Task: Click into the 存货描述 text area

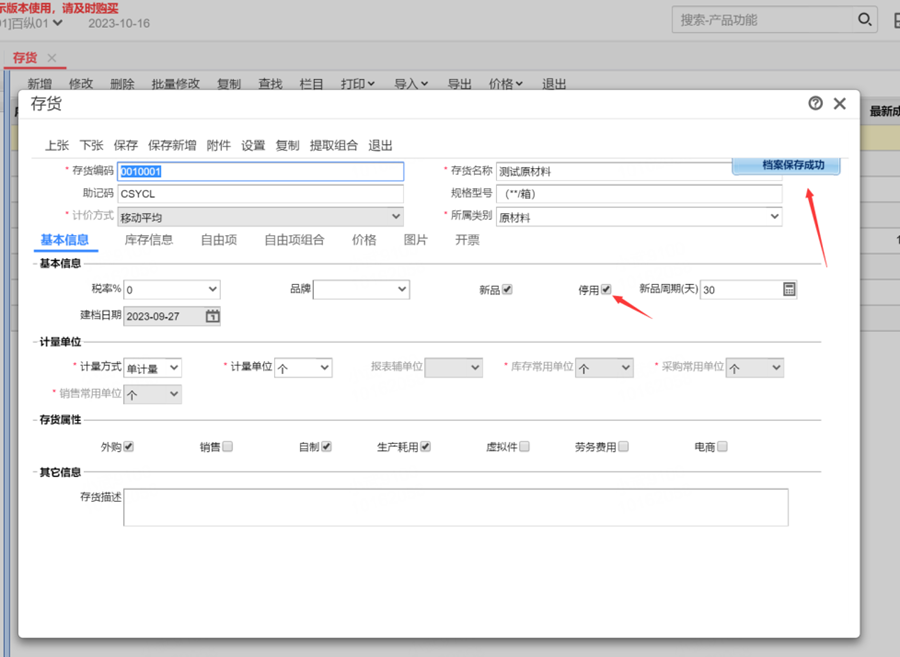Action: click(x=455, y=507)
